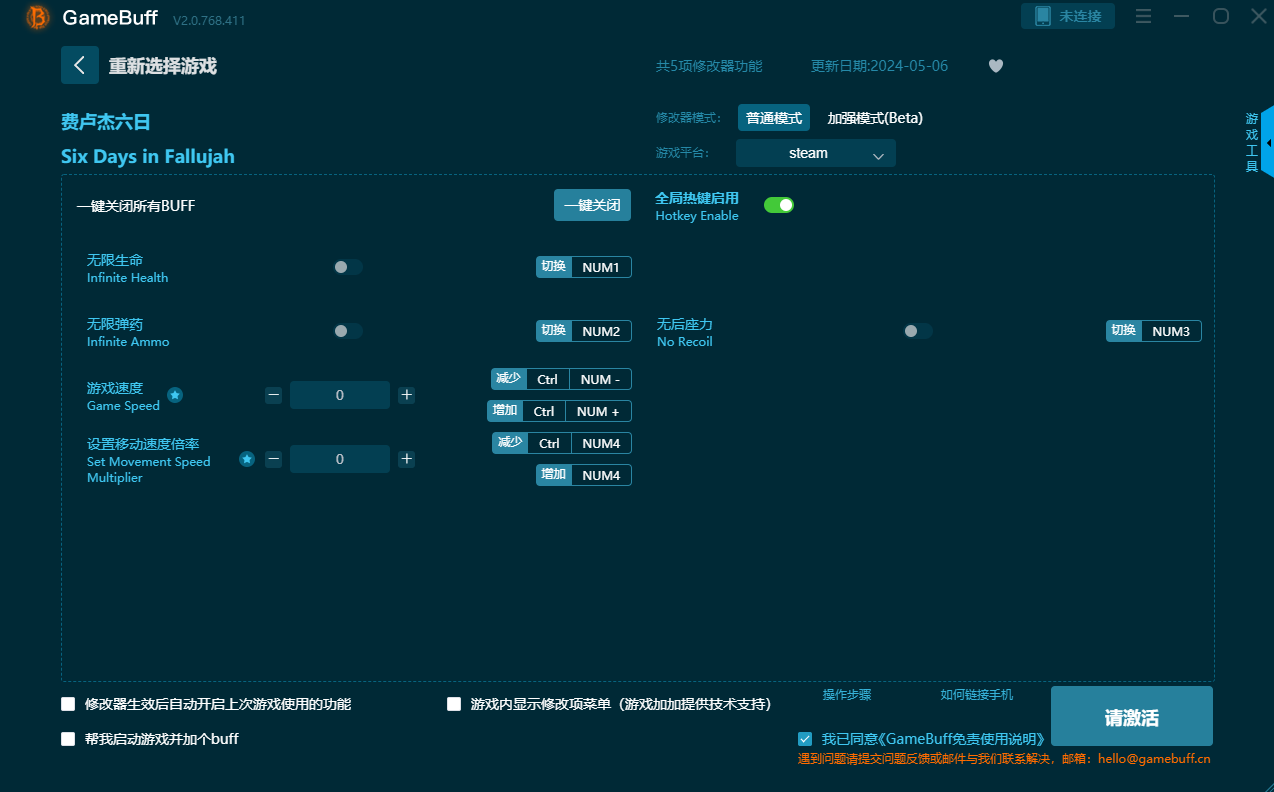Image resolution: width=1274 pixels, height=792 pixels.
Task: Decrease Movement Speed Multiplier with minus button
Action: (x=273, y=459)
